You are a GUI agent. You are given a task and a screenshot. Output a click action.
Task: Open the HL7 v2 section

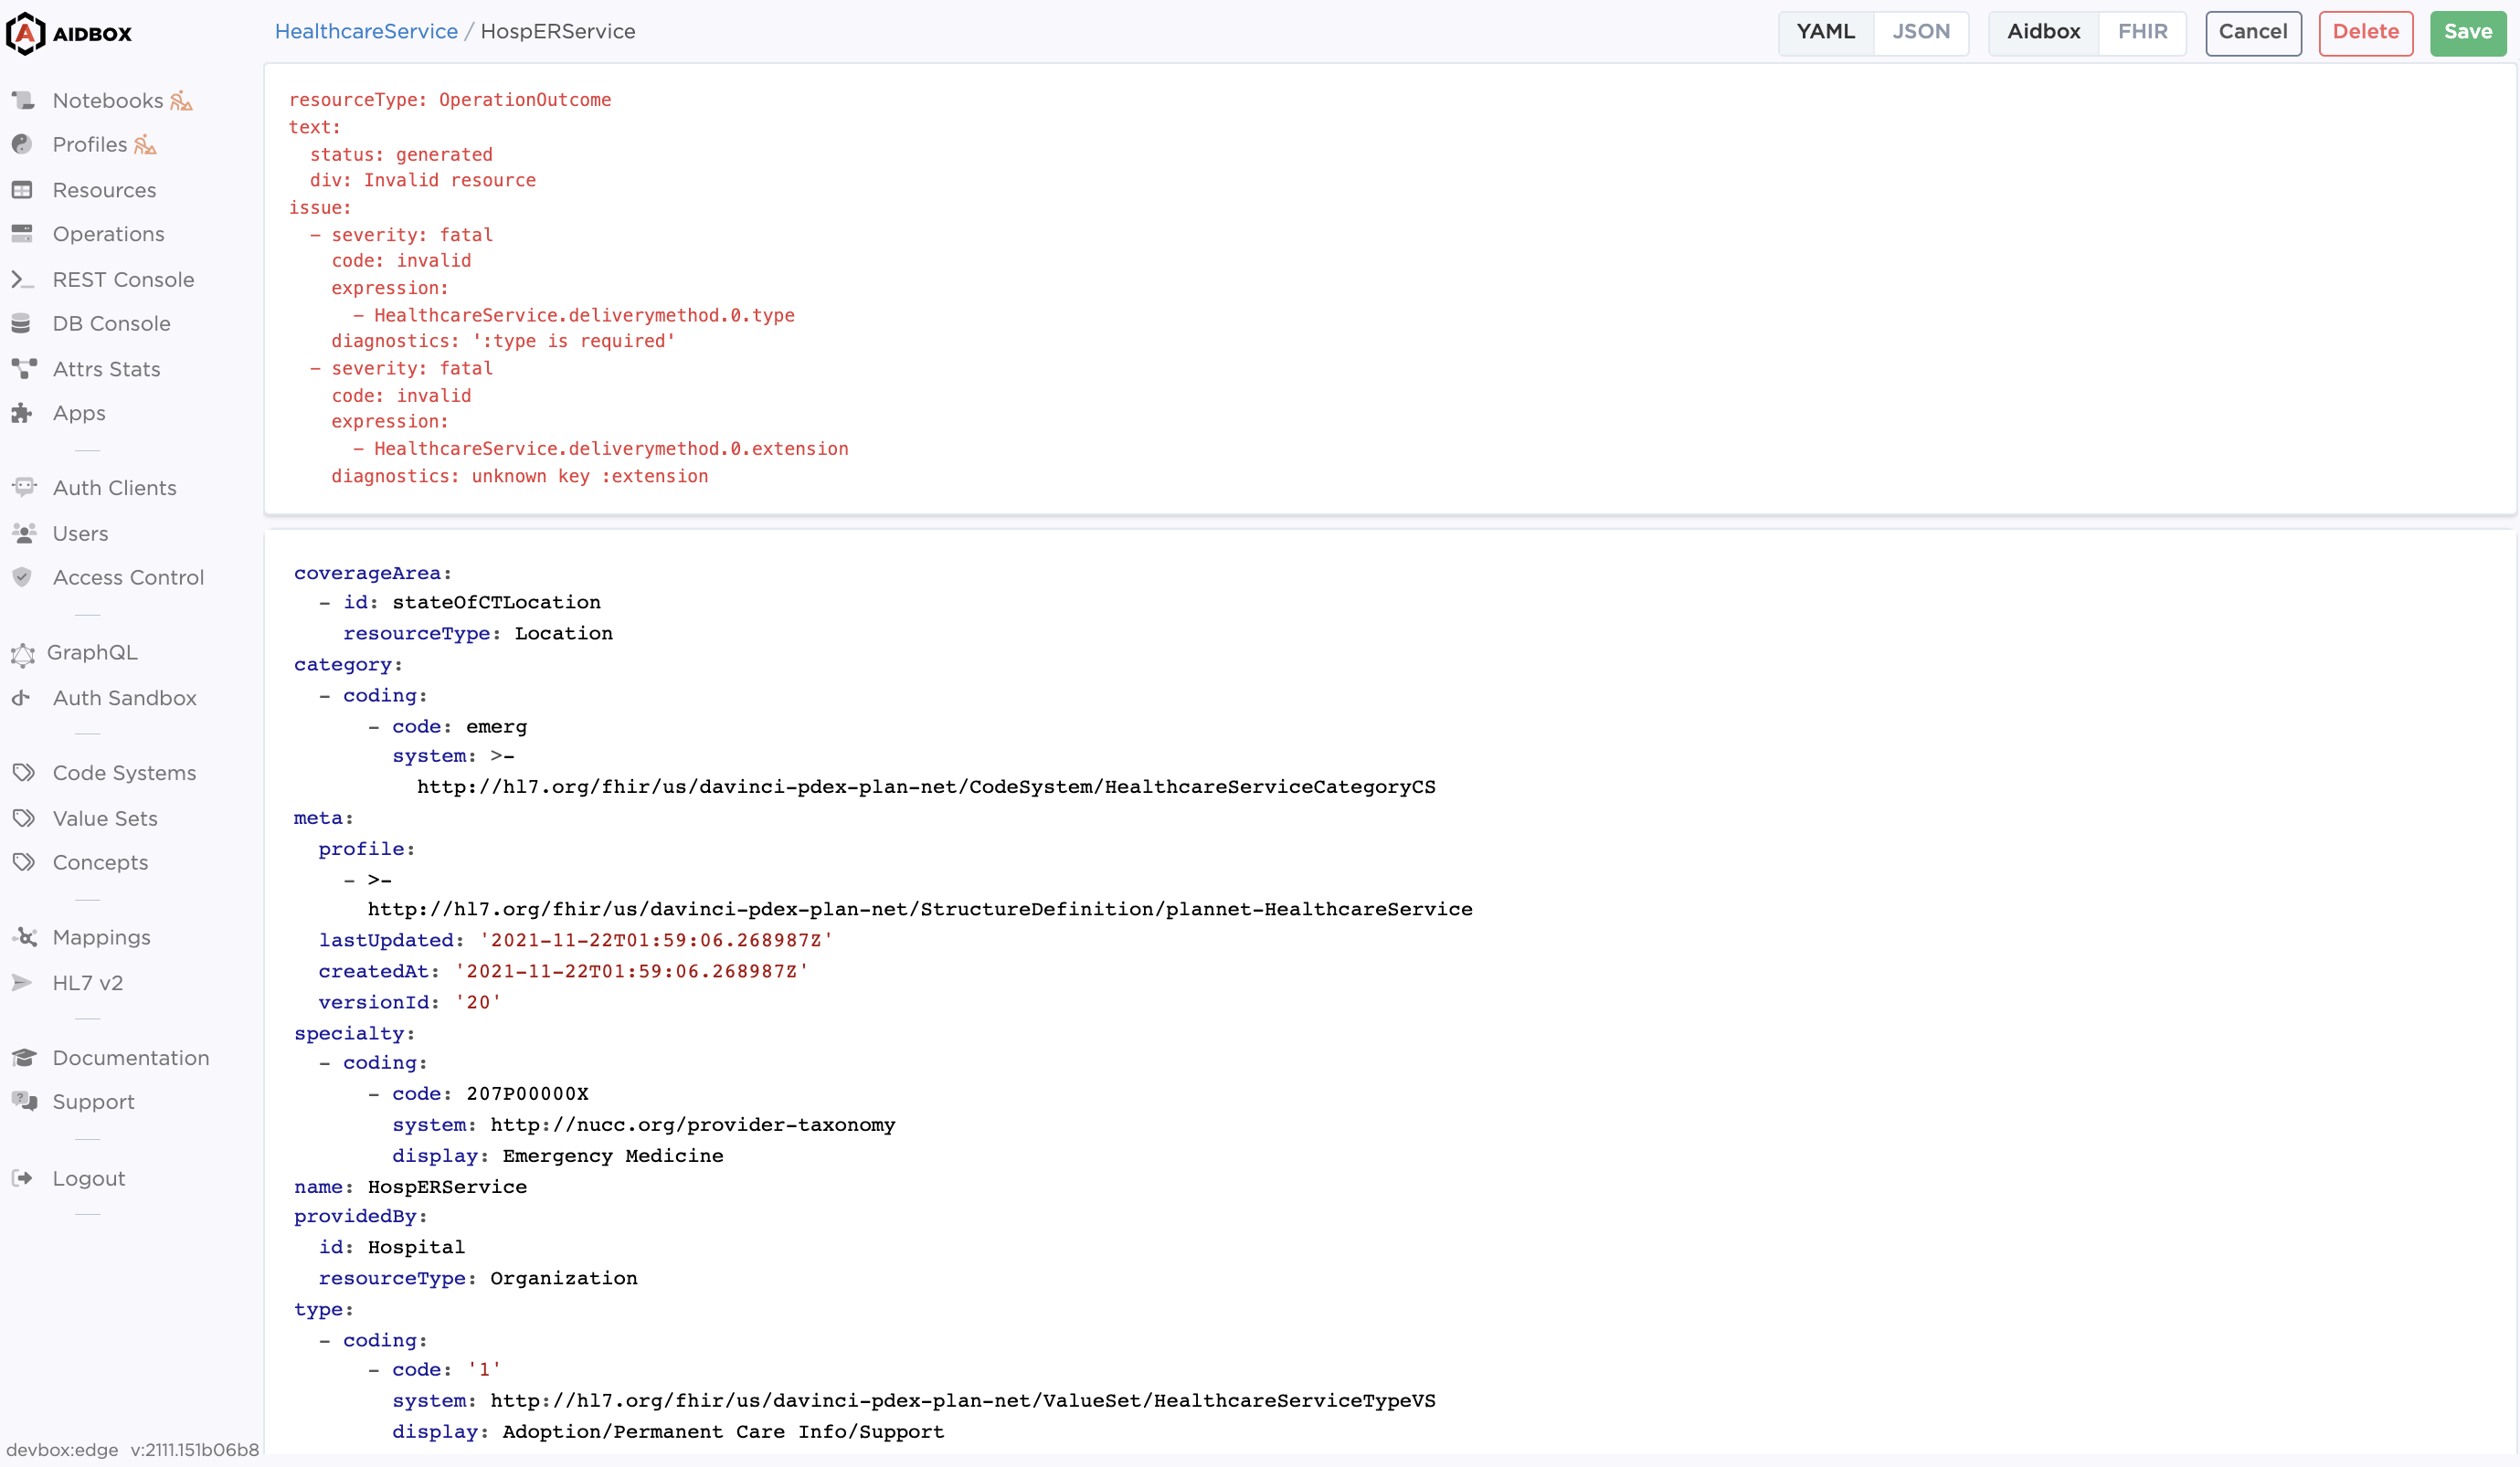coord(87,983)
